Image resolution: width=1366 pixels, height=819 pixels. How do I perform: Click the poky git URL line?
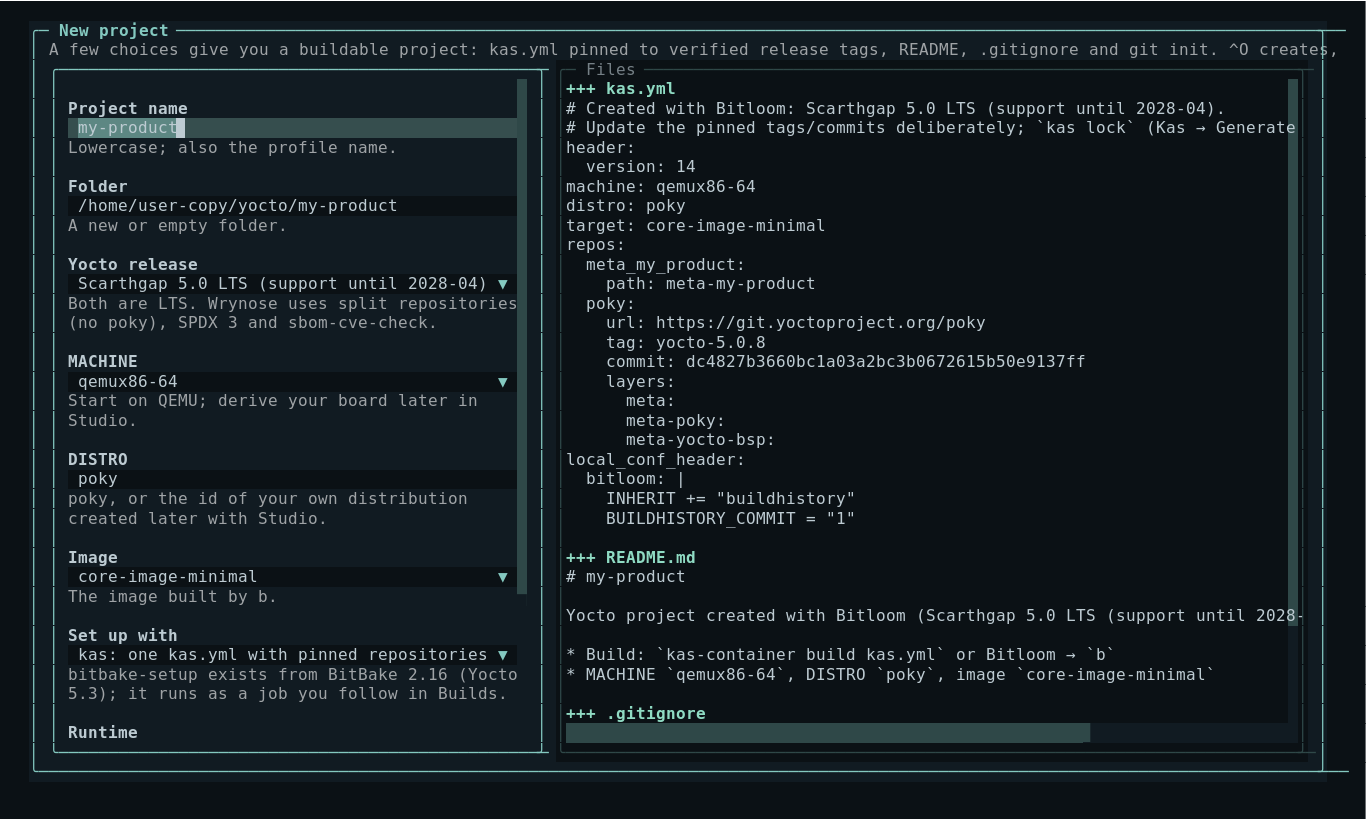click(796, 323)
